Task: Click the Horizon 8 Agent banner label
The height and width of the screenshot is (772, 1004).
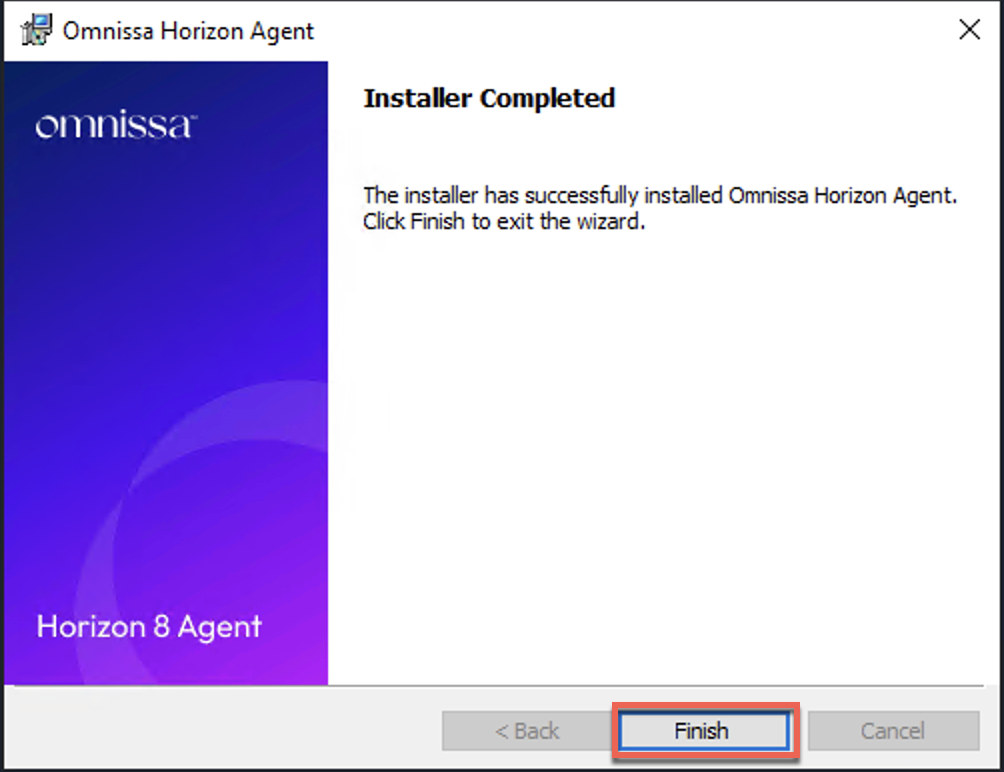Action: coord(149,627)
